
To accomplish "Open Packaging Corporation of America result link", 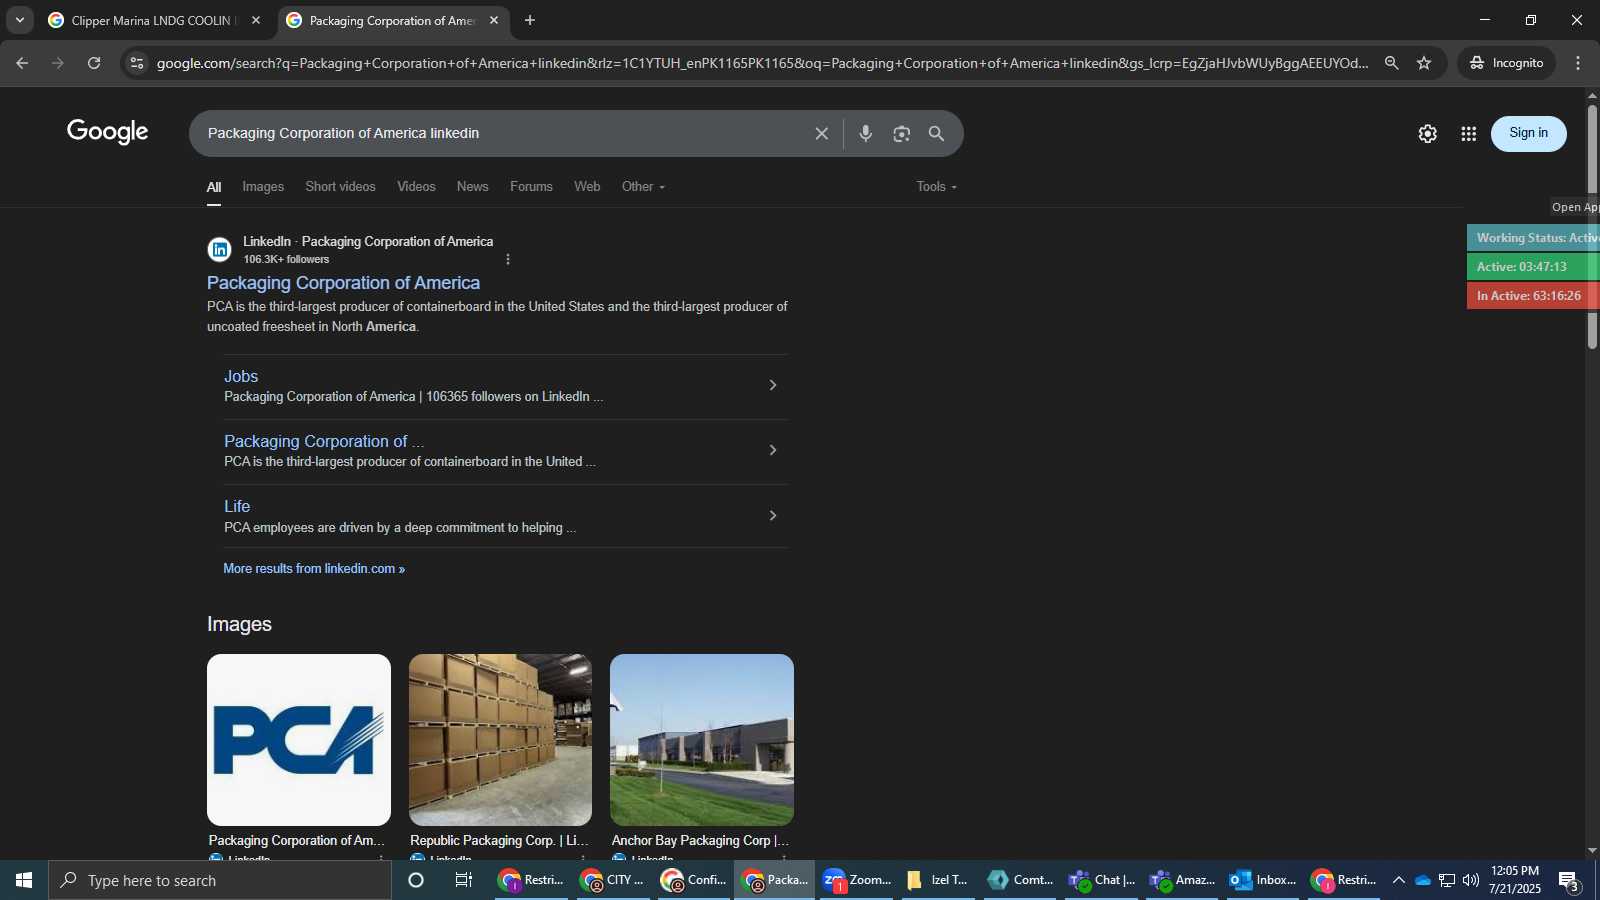I will [x=343, y=283].
